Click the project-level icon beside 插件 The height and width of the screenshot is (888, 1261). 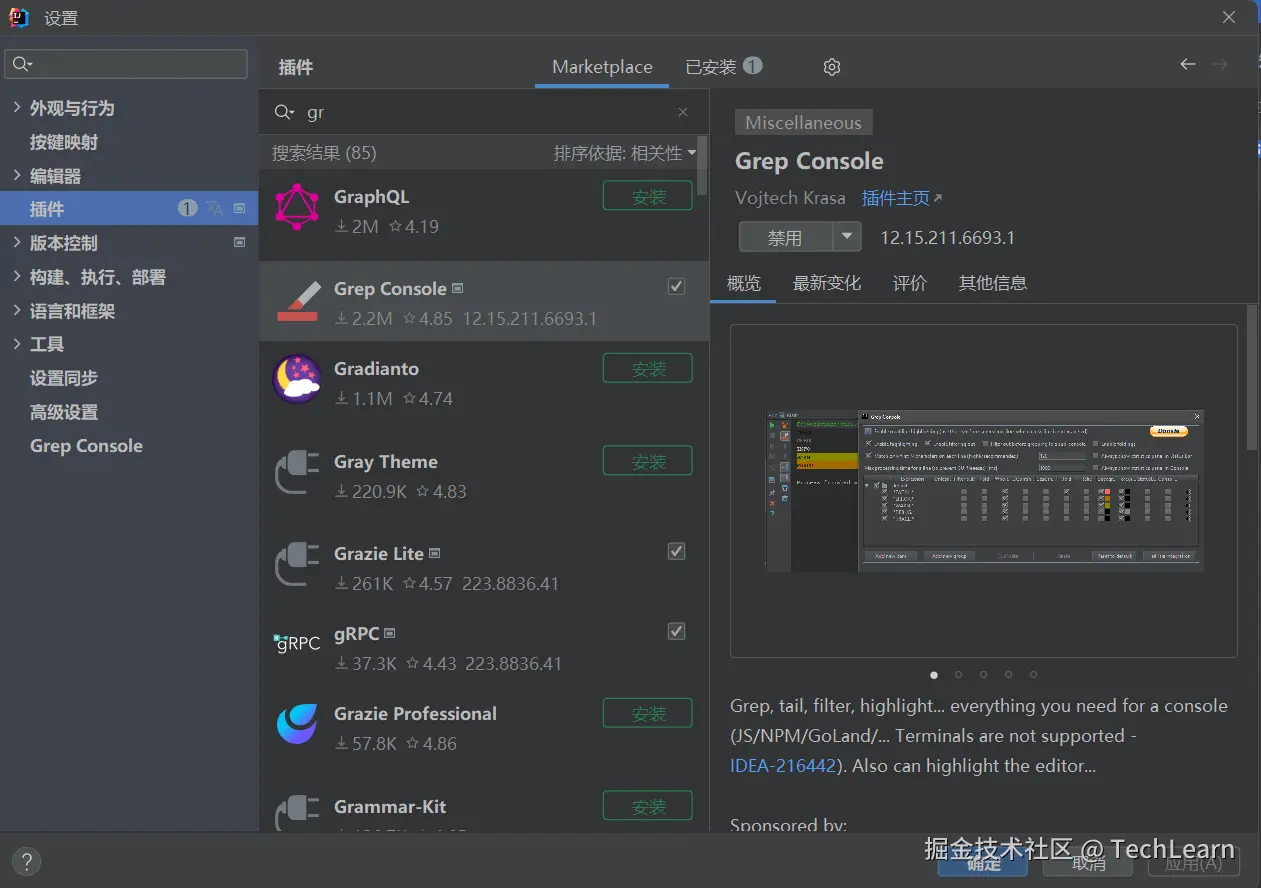pos(240,208)
